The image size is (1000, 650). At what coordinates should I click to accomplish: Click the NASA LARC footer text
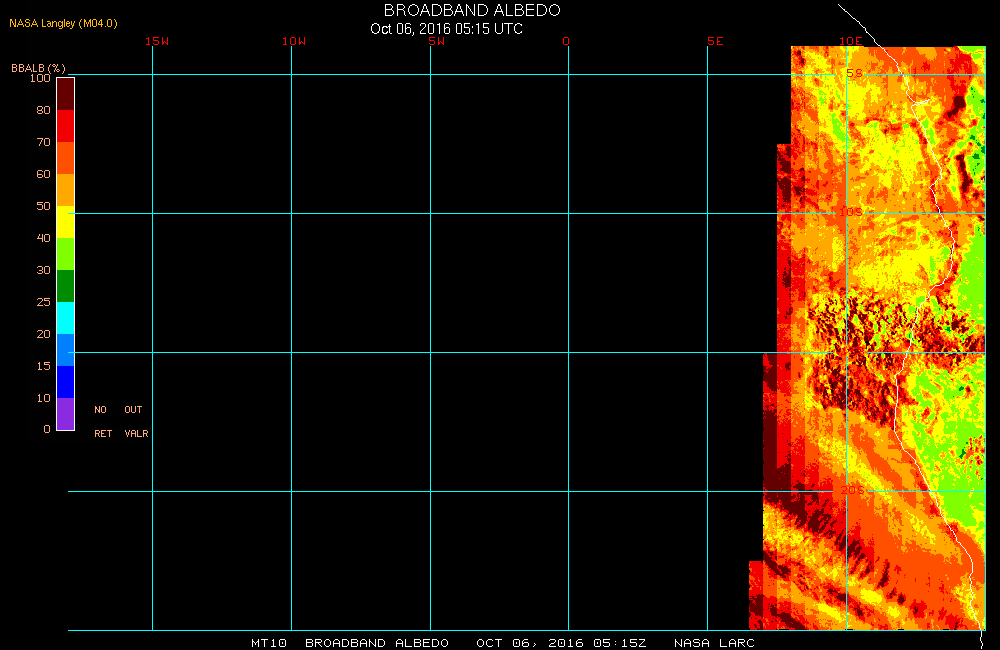click(714, 643)
